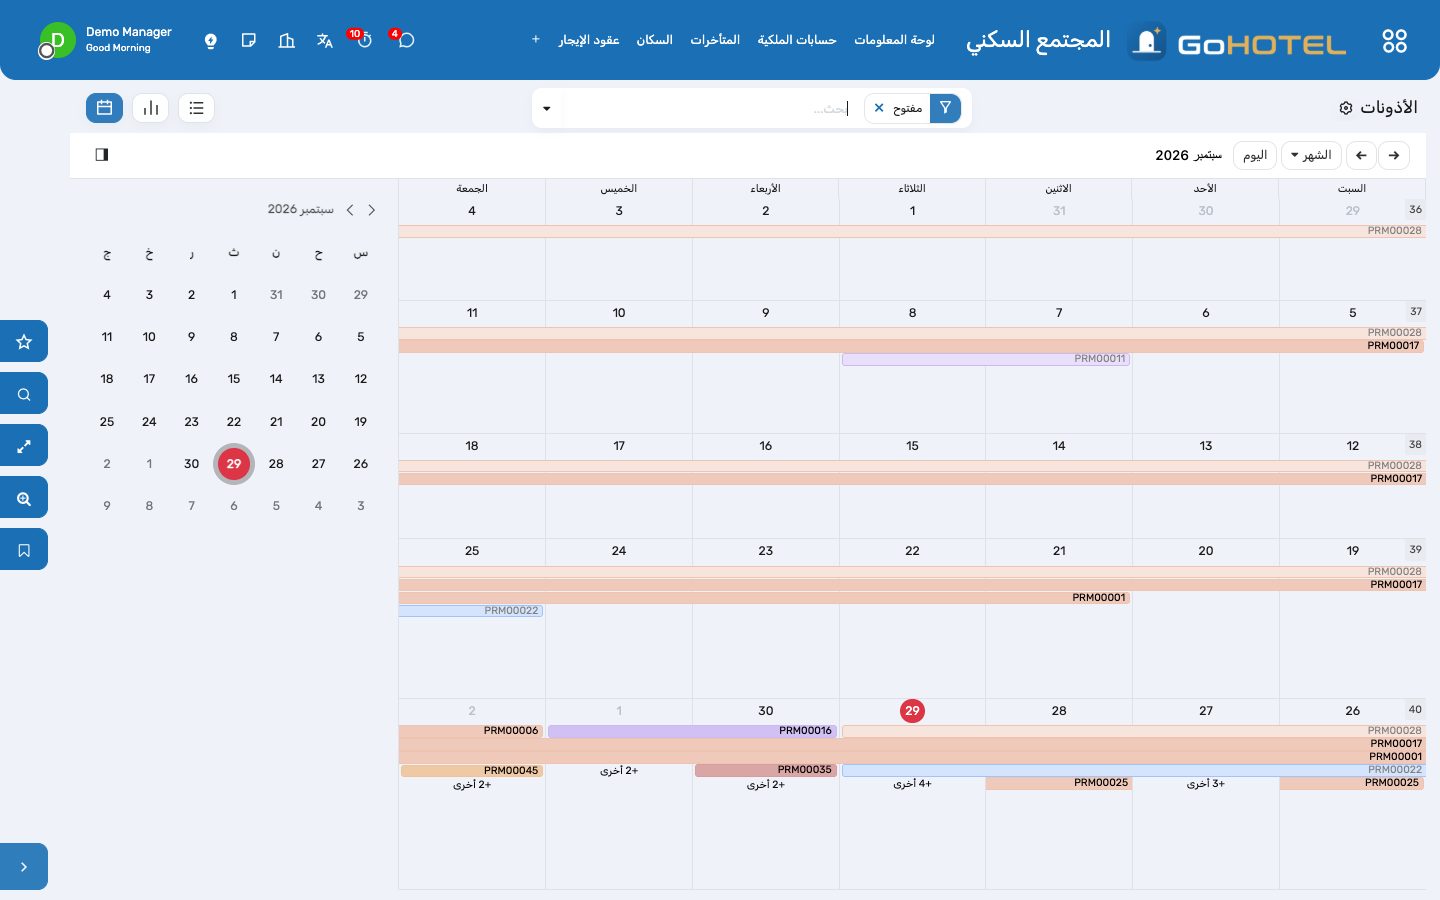Toggle the calendar side panel visibility

pos(102,155)
